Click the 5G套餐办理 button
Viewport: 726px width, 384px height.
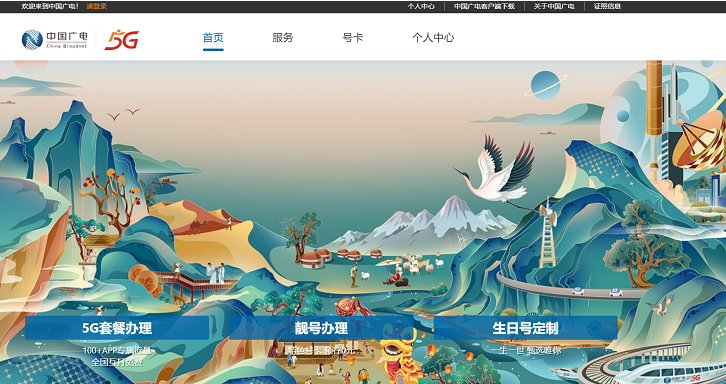(117, 328)
